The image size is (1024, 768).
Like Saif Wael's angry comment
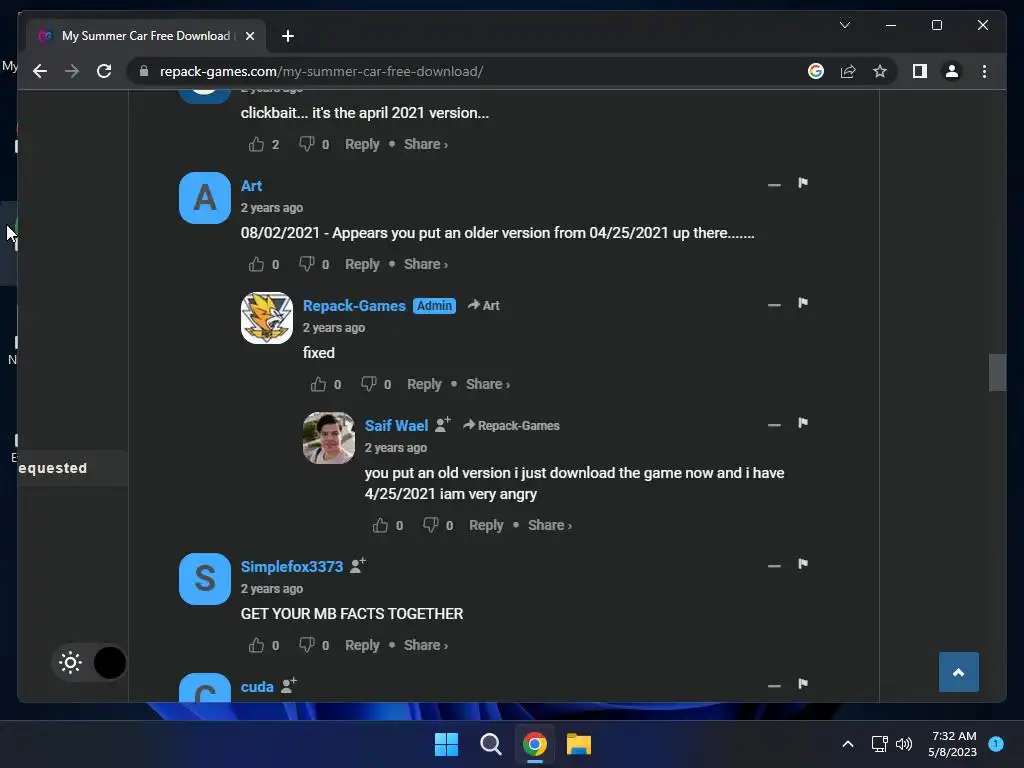pyautogui.click(x=380, y=525)
